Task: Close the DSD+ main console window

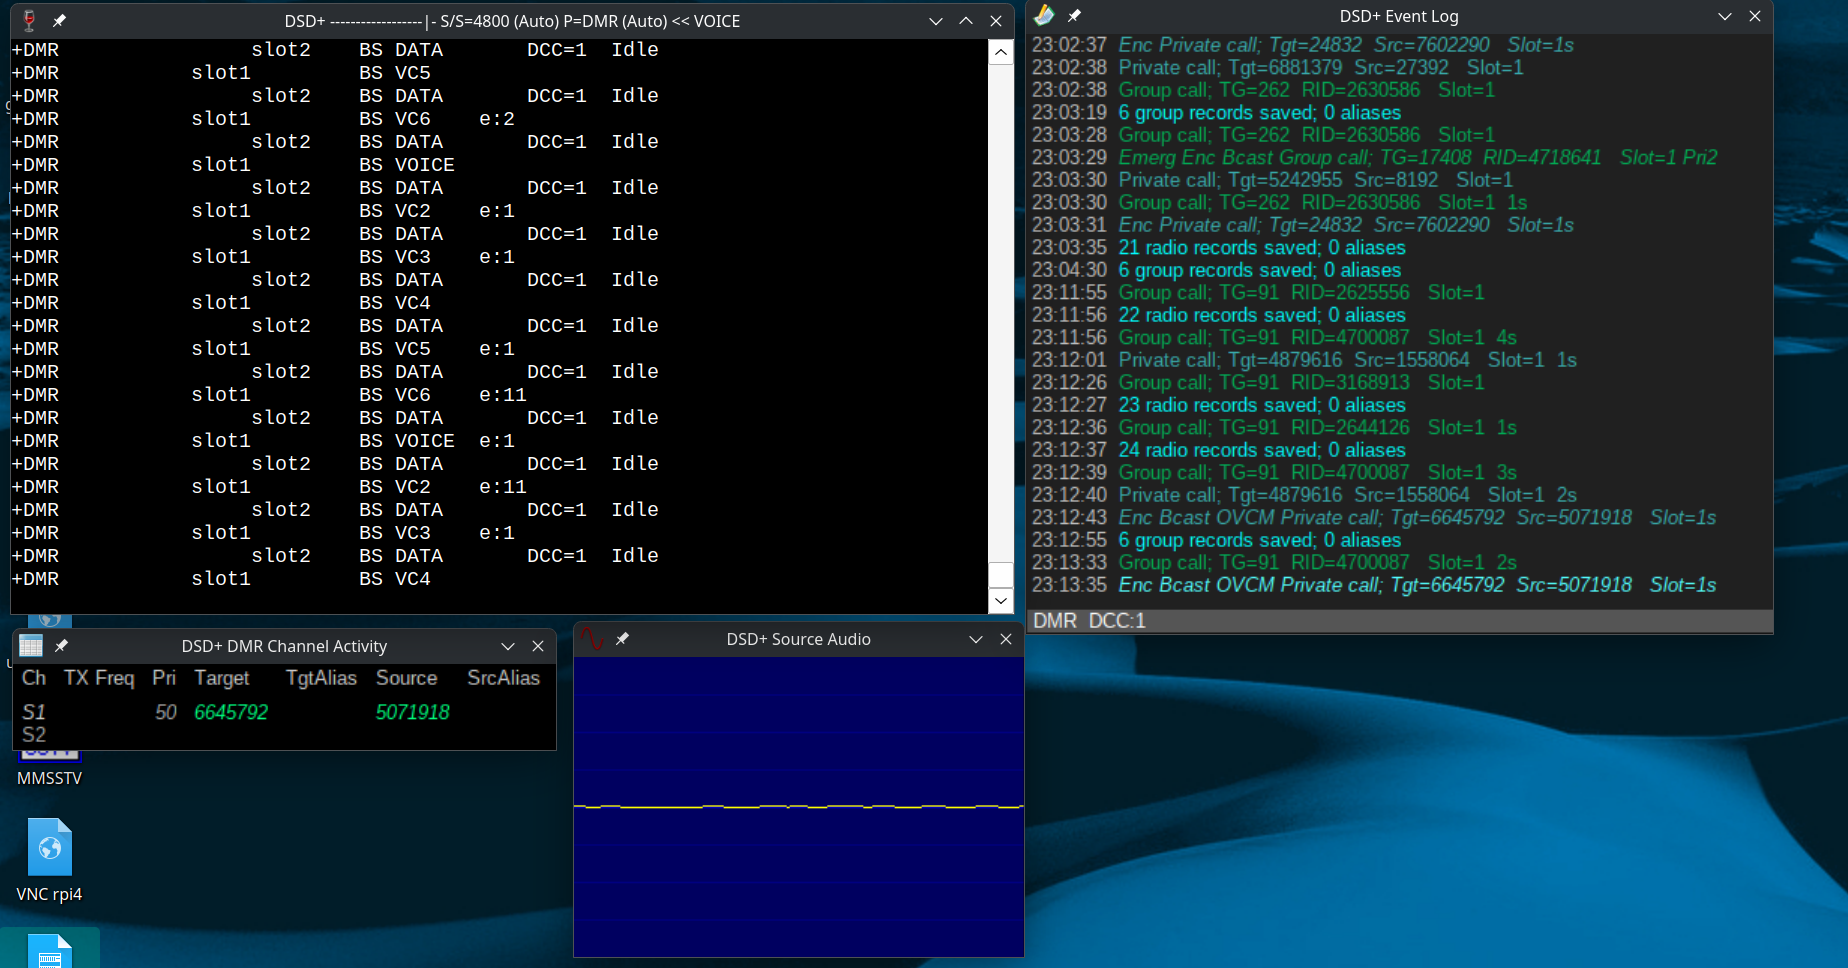Action: point(996,21)
